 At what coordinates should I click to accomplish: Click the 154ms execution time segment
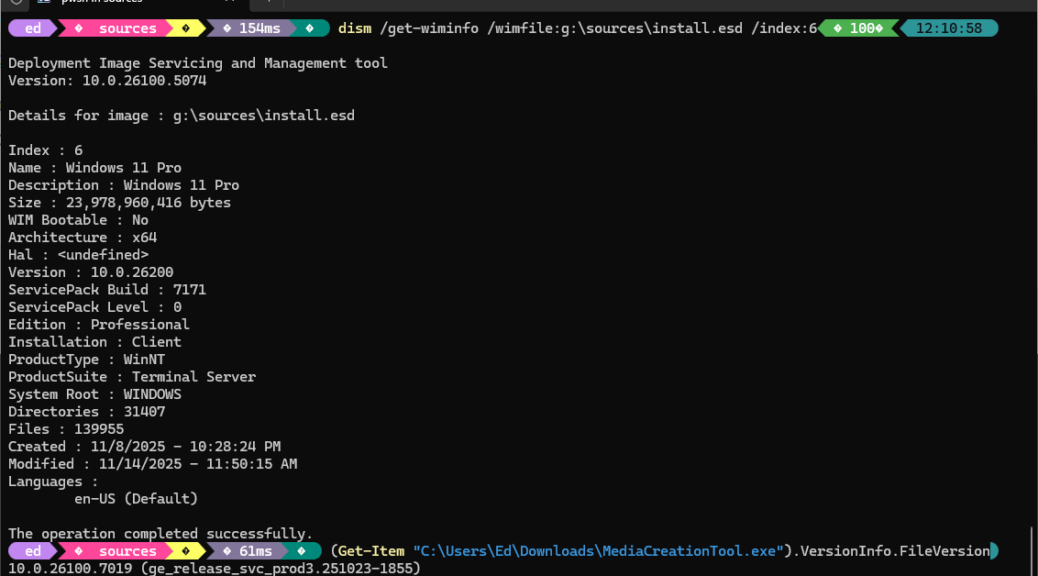pos(258,28)
